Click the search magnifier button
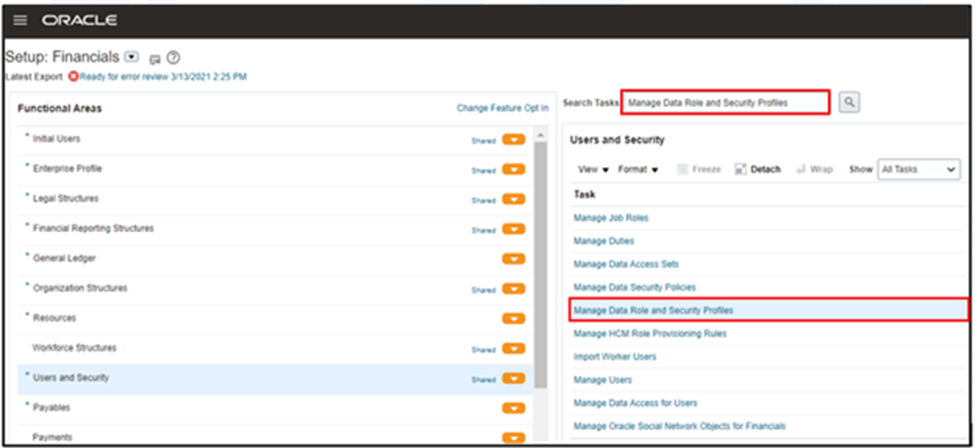 point(849,103)
